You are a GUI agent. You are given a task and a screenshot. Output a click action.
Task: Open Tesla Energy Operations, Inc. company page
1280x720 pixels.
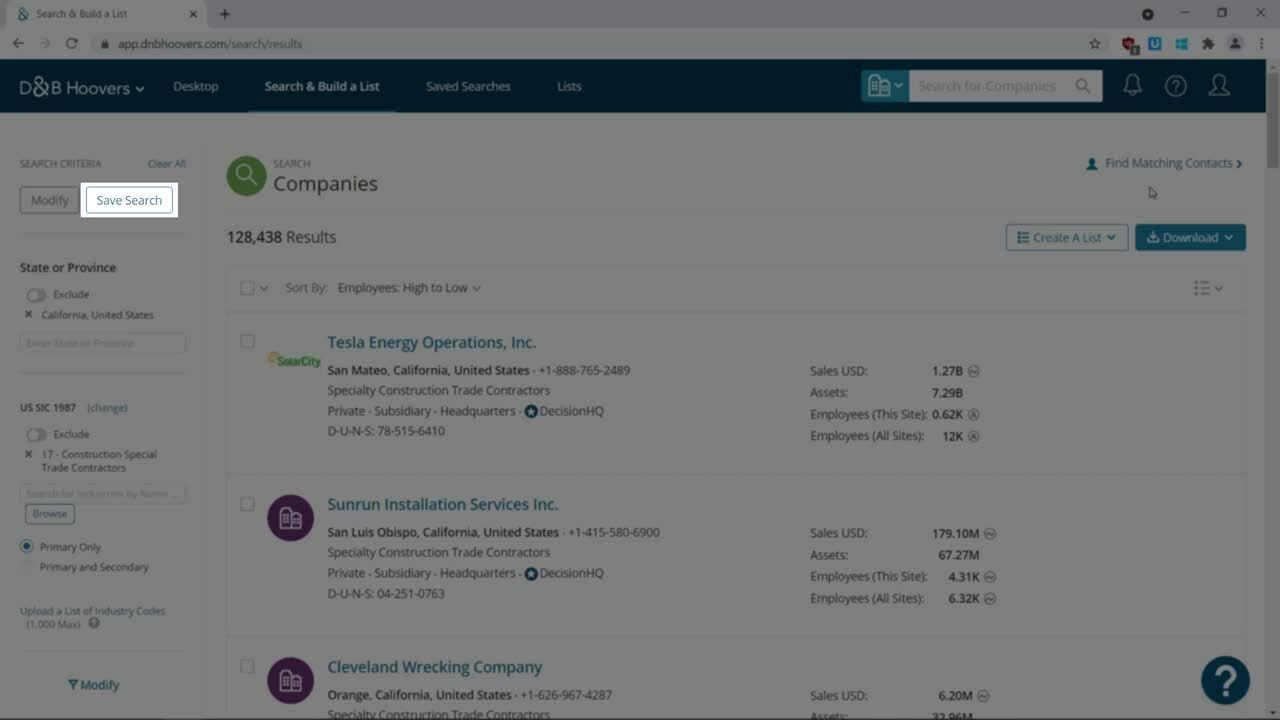432,342
